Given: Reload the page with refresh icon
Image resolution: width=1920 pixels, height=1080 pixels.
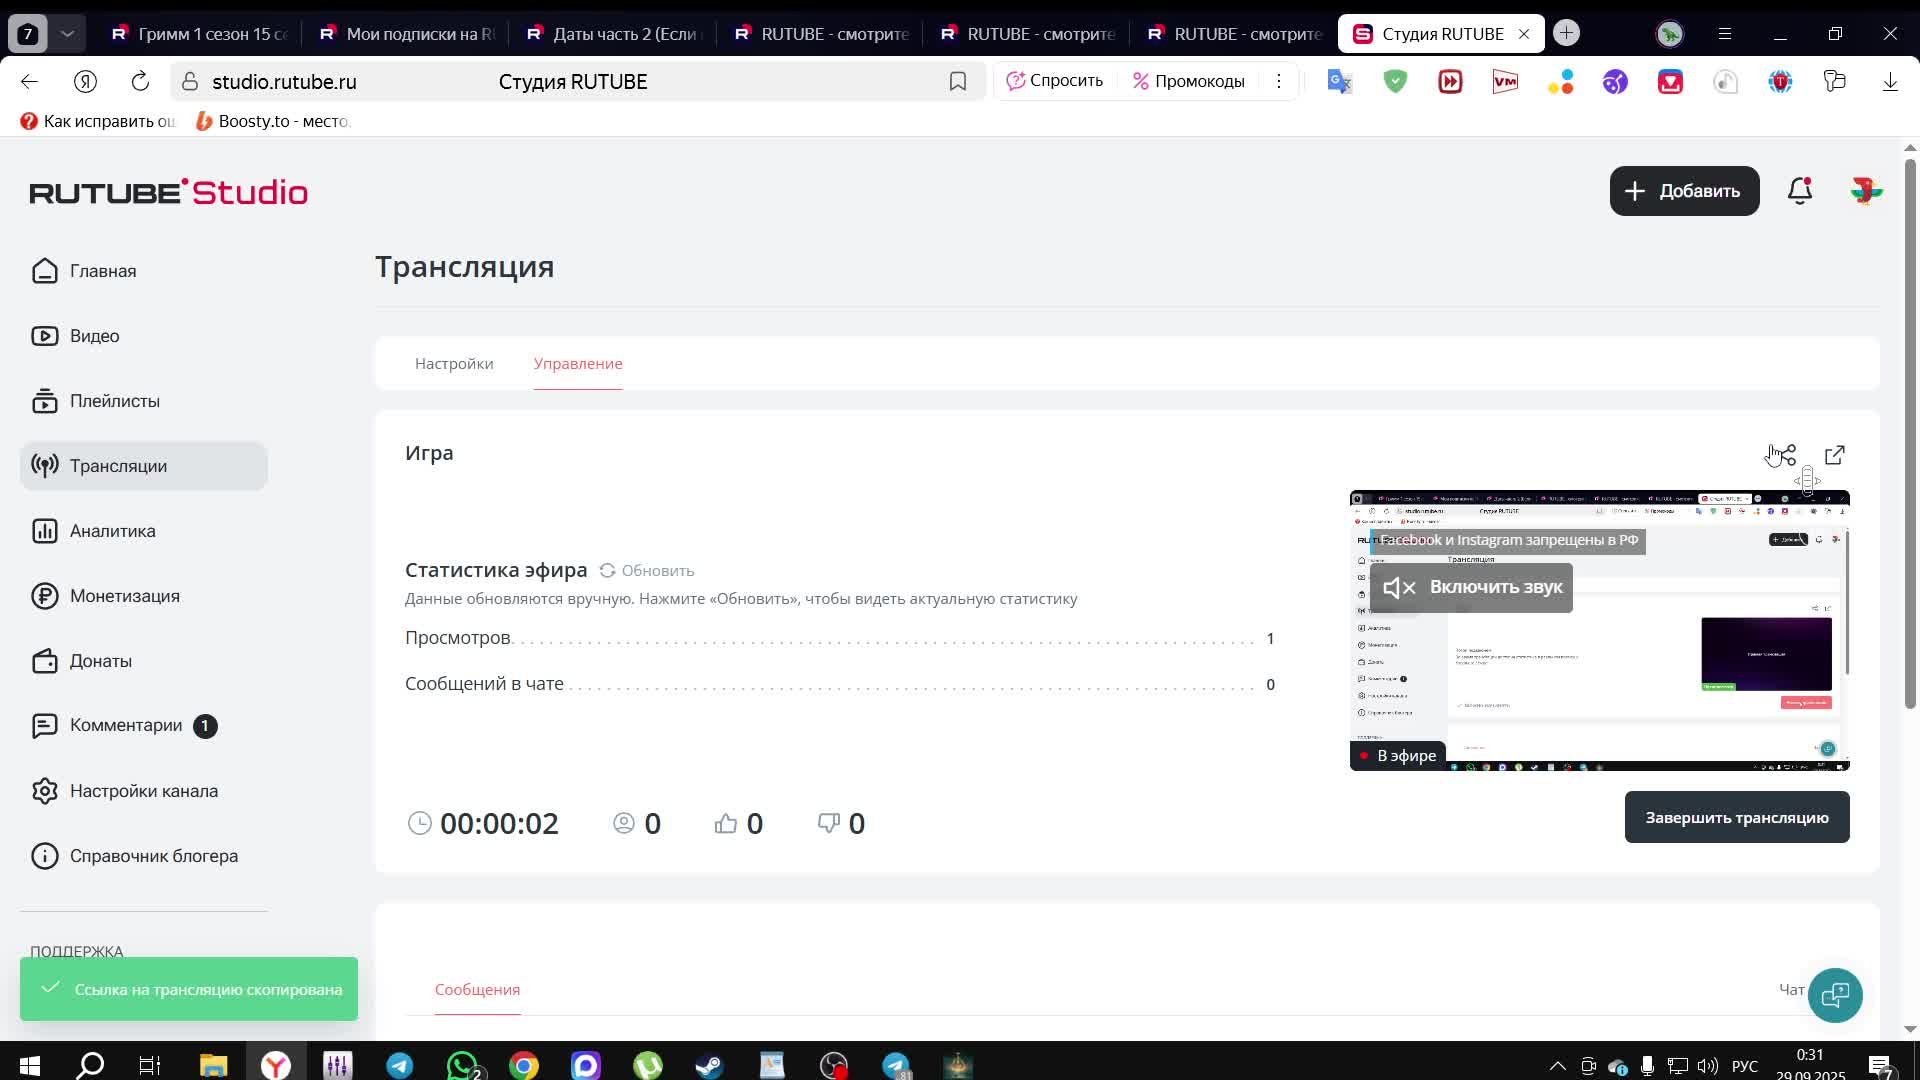Looking at the screenshot, I should point(140,82).
